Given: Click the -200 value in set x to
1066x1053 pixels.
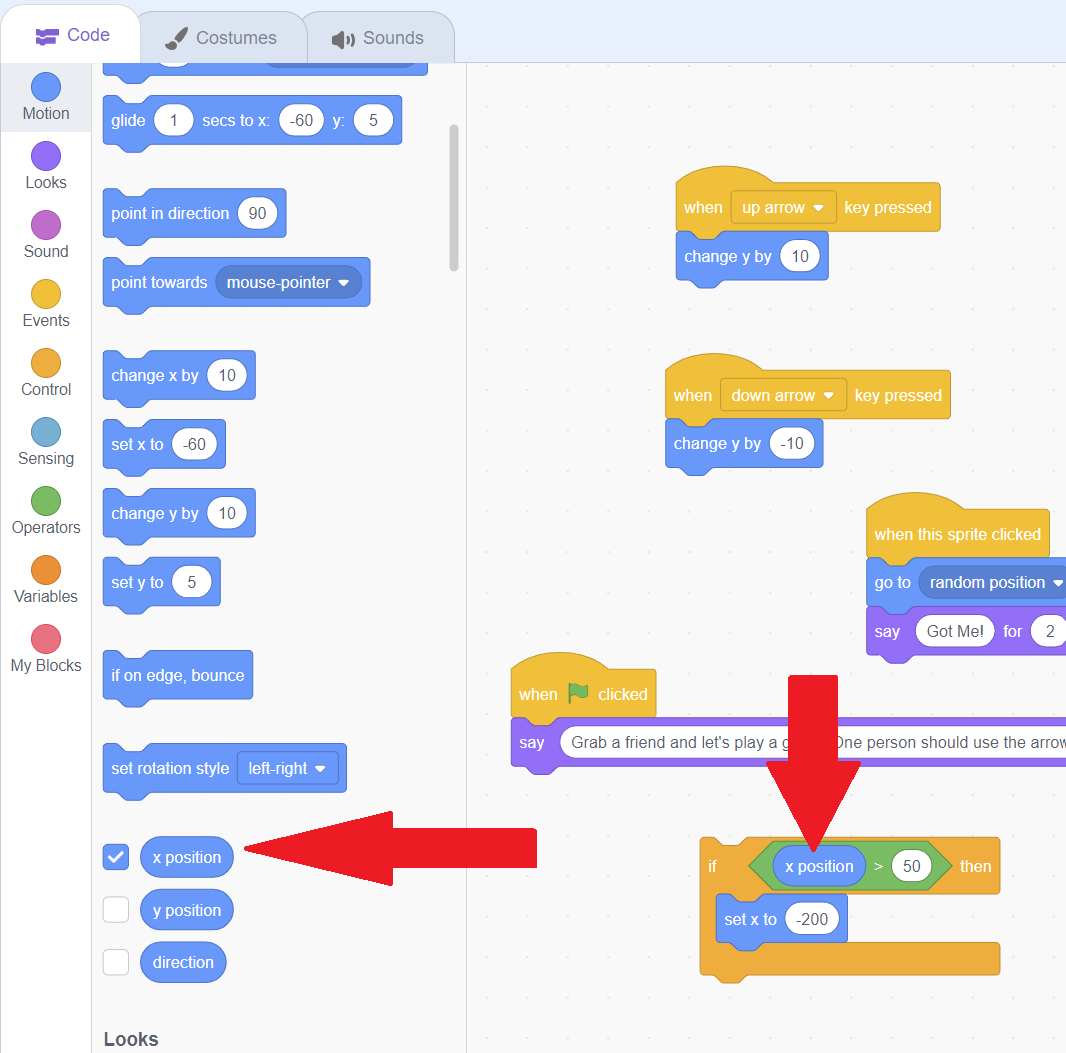Looking at the screenshot, I should tap(812, 919).
